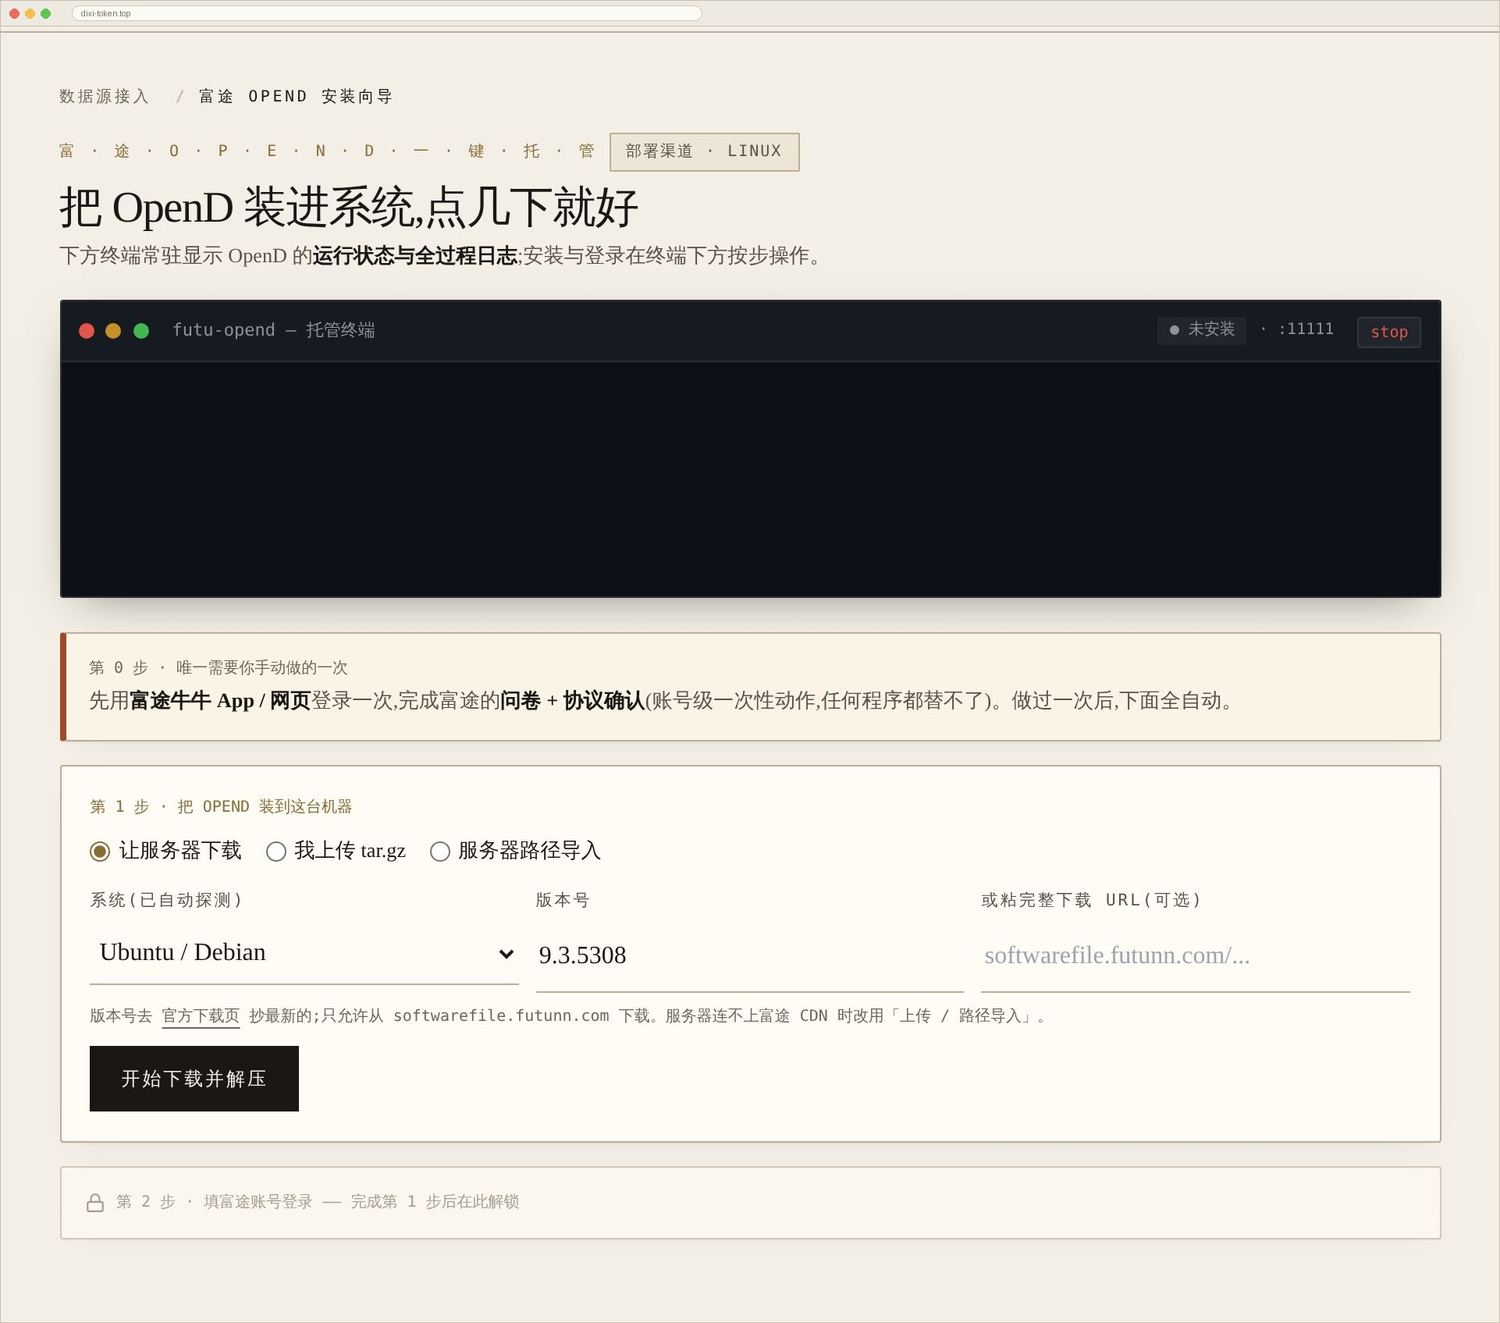Click the browser address bar dixi-token.top
Viewport: 1500px width, 1323px height.
(387, 13)
